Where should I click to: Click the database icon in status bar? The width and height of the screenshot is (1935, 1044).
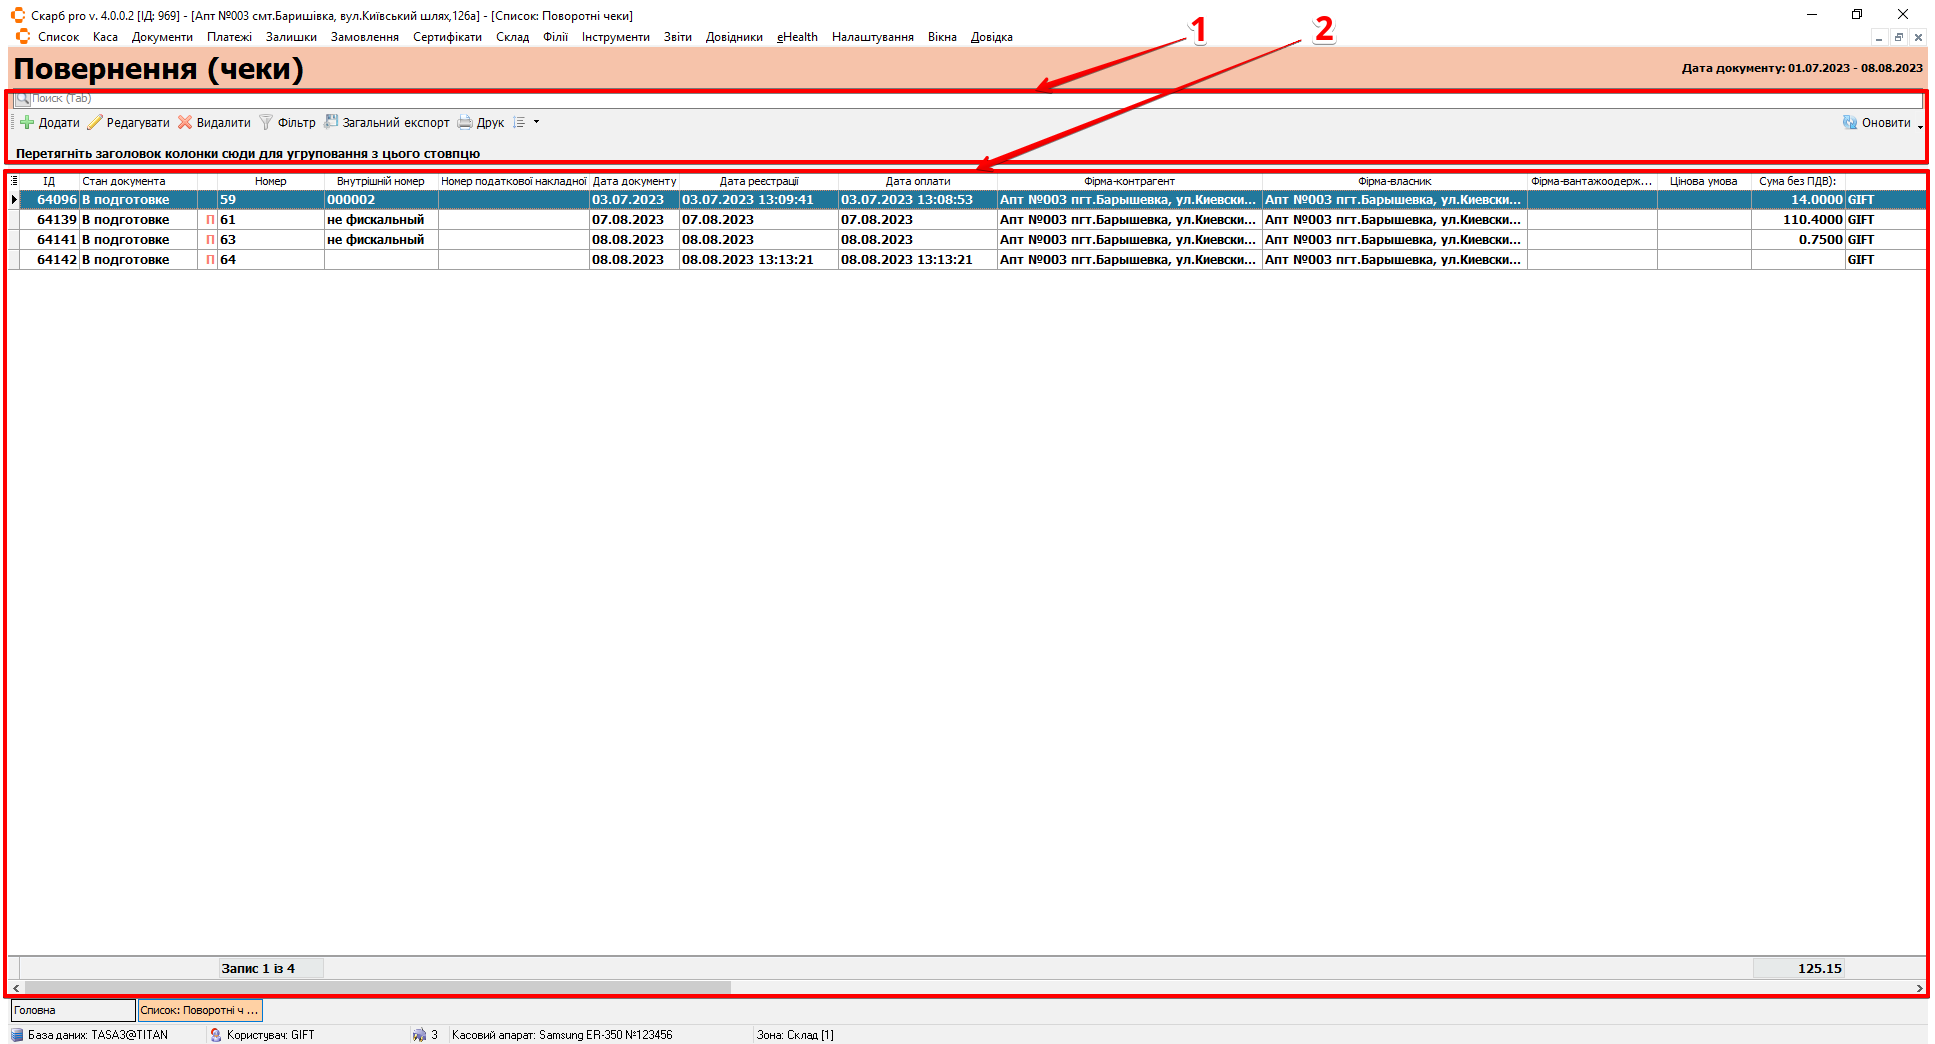click(x=17, y=1035)
